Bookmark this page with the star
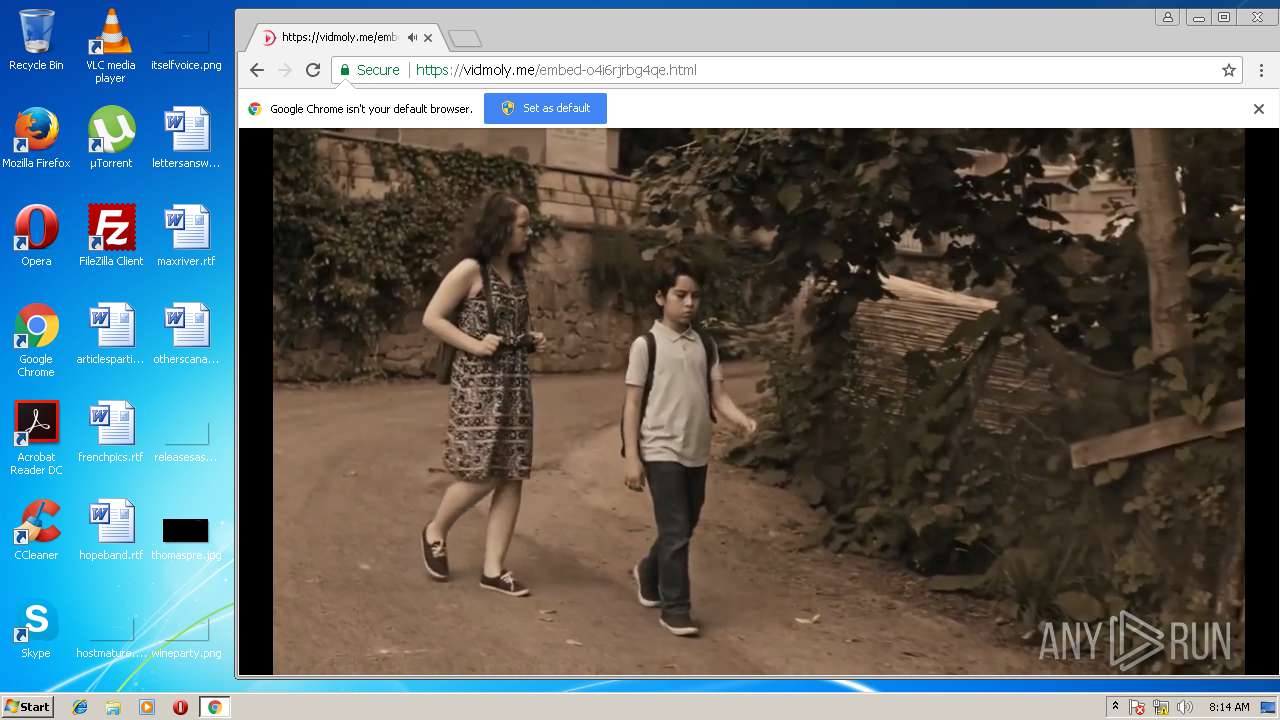Image resolution: width=1280 pixels, height=720 pixels. pos(1229,70)
